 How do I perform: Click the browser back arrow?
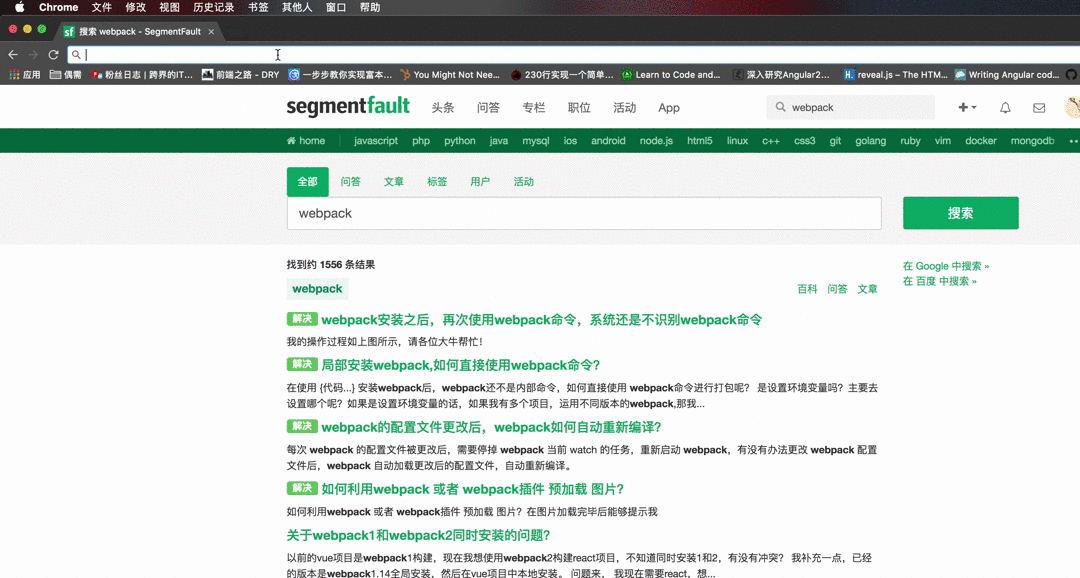coord(13,54)
